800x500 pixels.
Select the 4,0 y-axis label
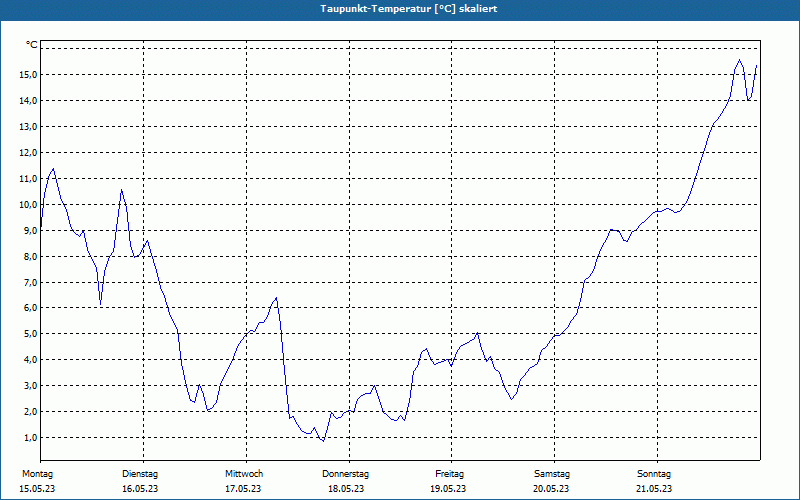(x=30, y=360)
